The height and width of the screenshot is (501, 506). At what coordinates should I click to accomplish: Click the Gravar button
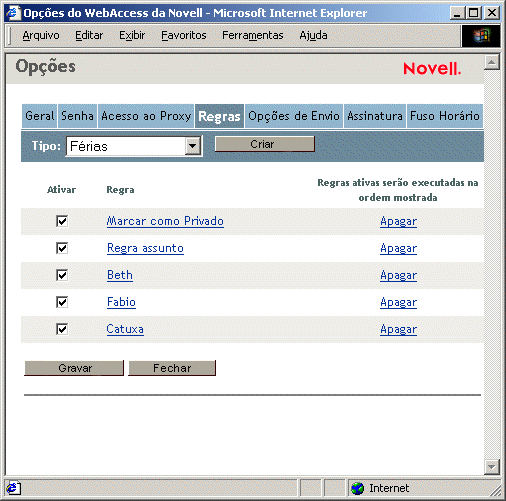tap(74, 368)
